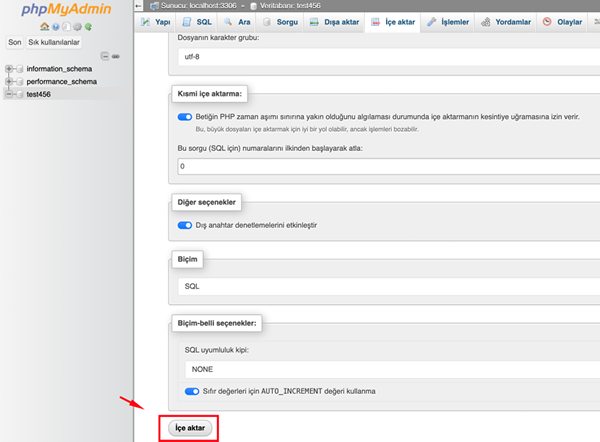The image size is (600, 442).
Task: Open SQL uyumluluk kipi dropdown NONE
Action: (393, 369)
